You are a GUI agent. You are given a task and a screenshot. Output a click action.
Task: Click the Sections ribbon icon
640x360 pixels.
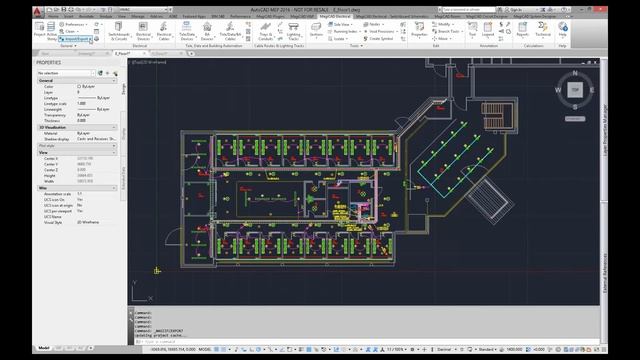[316, 30]
